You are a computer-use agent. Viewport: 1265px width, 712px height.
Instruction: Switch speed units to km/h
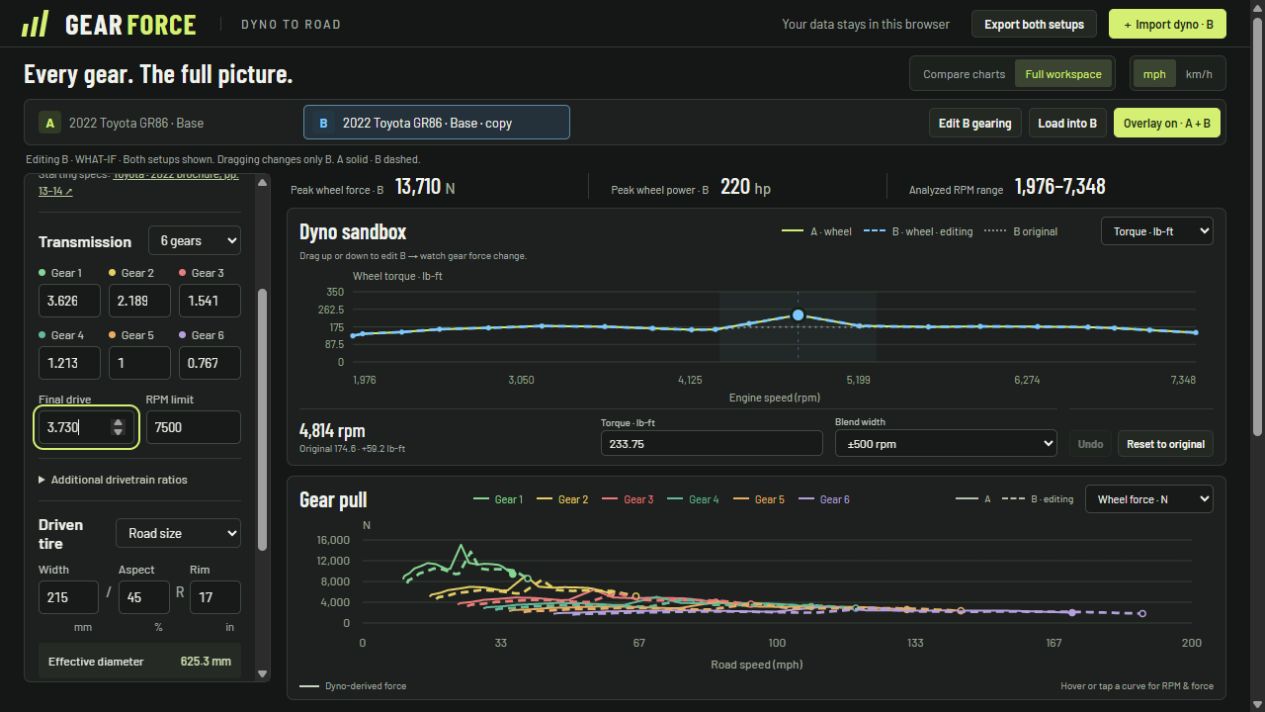[1199, 74]
